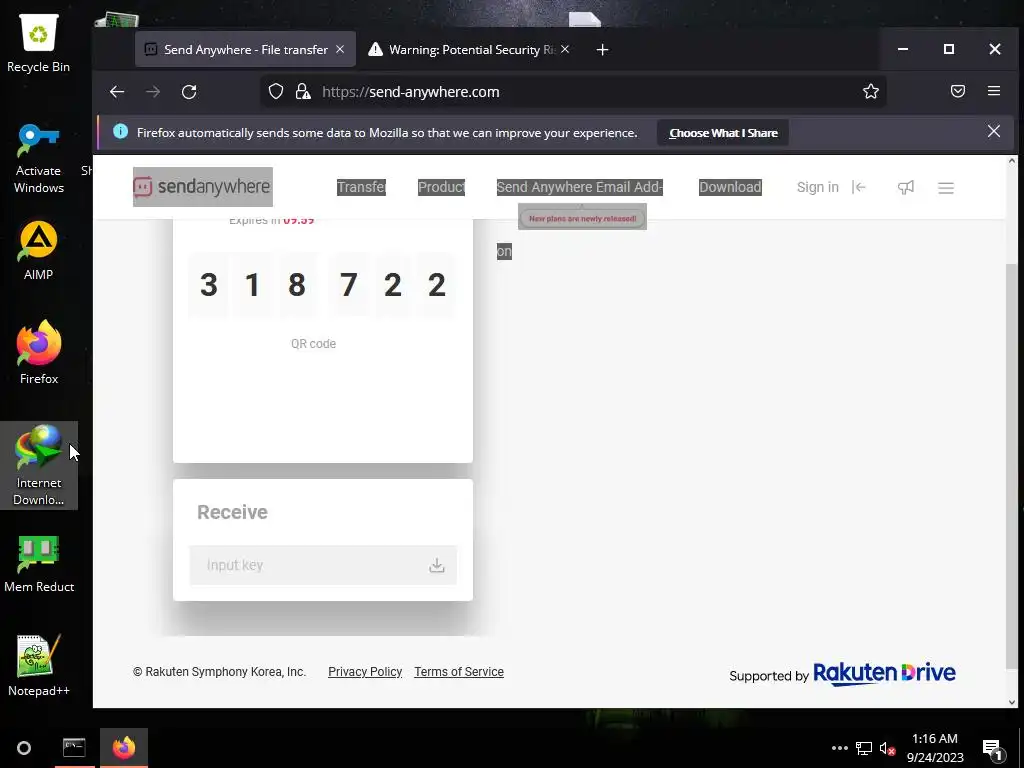
Task: Open a new tab with the plus button
Action: 602,50
